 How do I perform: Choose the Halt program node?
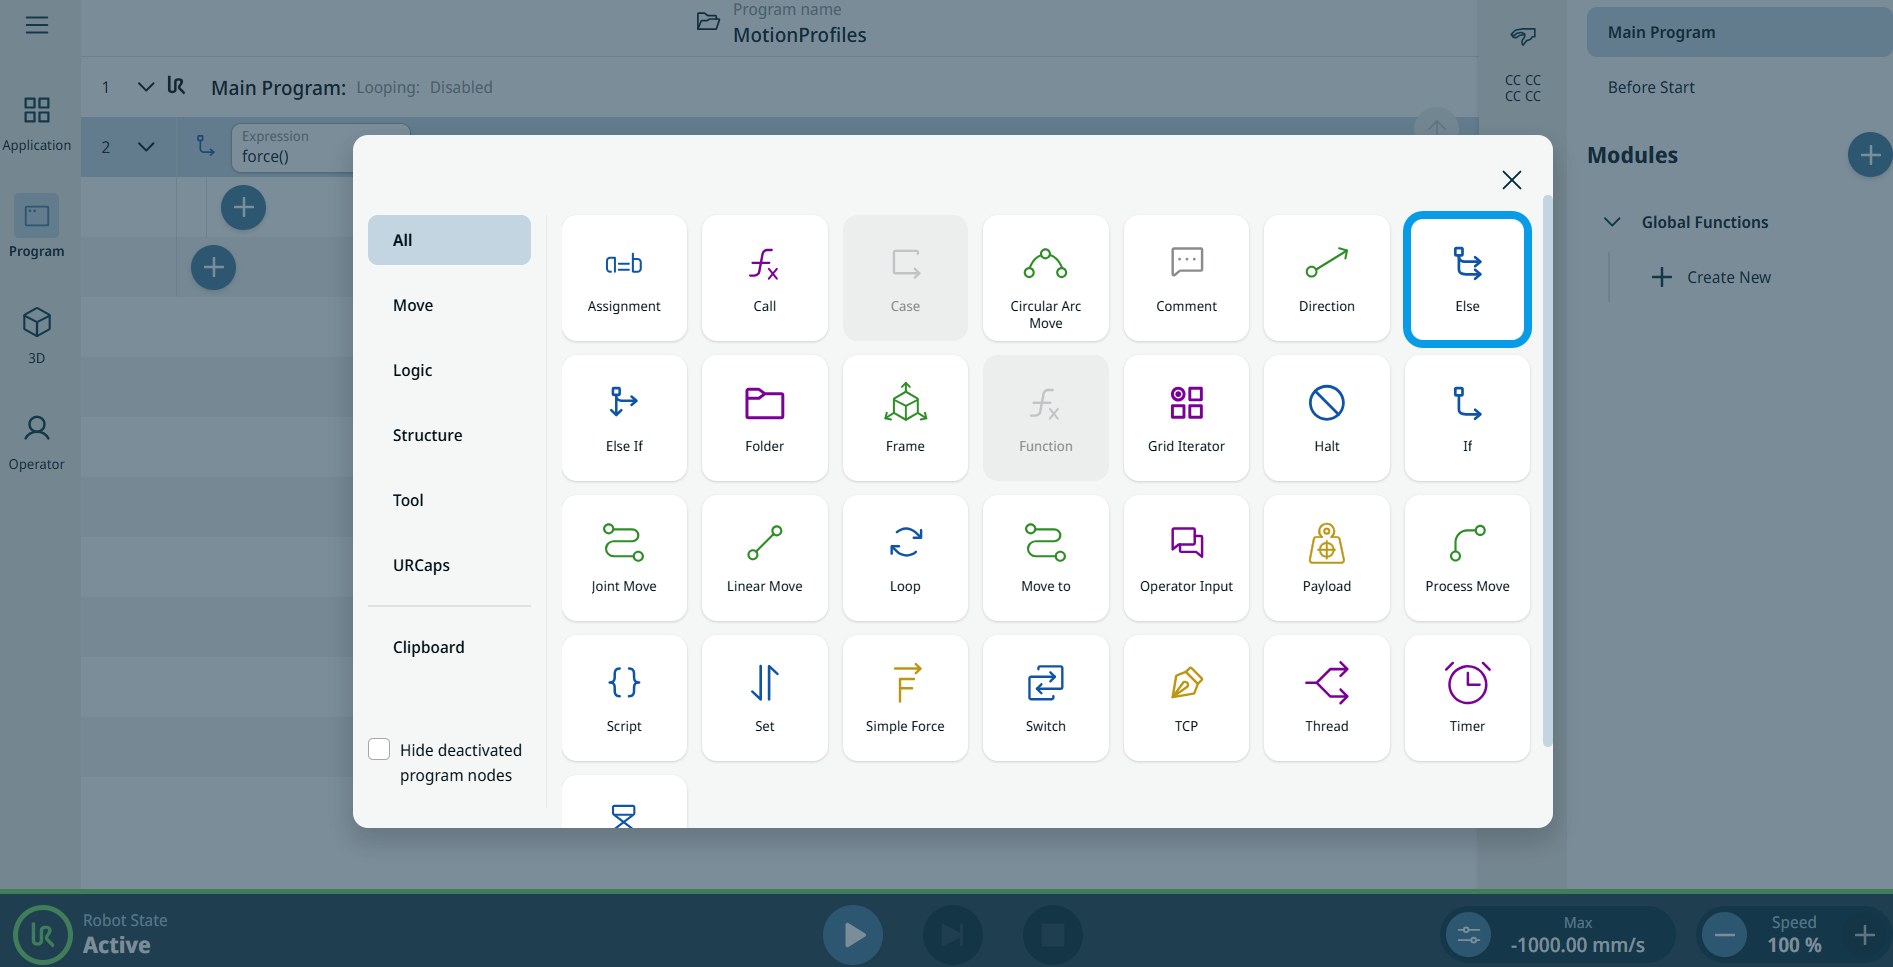(1326, 418)
